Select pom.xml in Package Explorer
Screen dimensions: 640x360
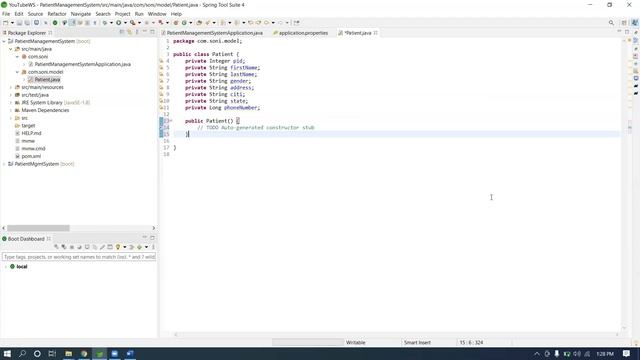click(31, 156)
